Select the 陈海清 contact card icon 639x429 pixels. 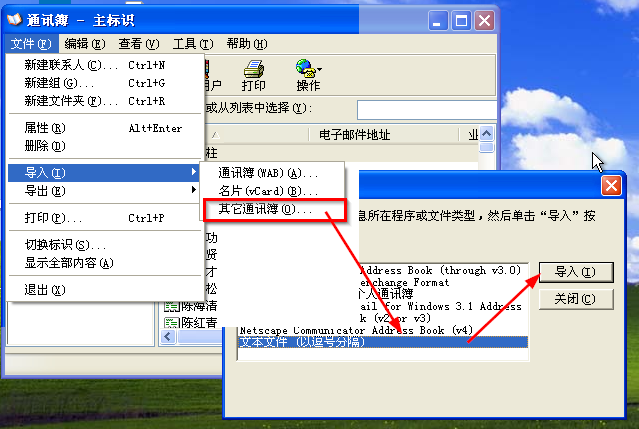pyautogui.click(x=172, y=306)
